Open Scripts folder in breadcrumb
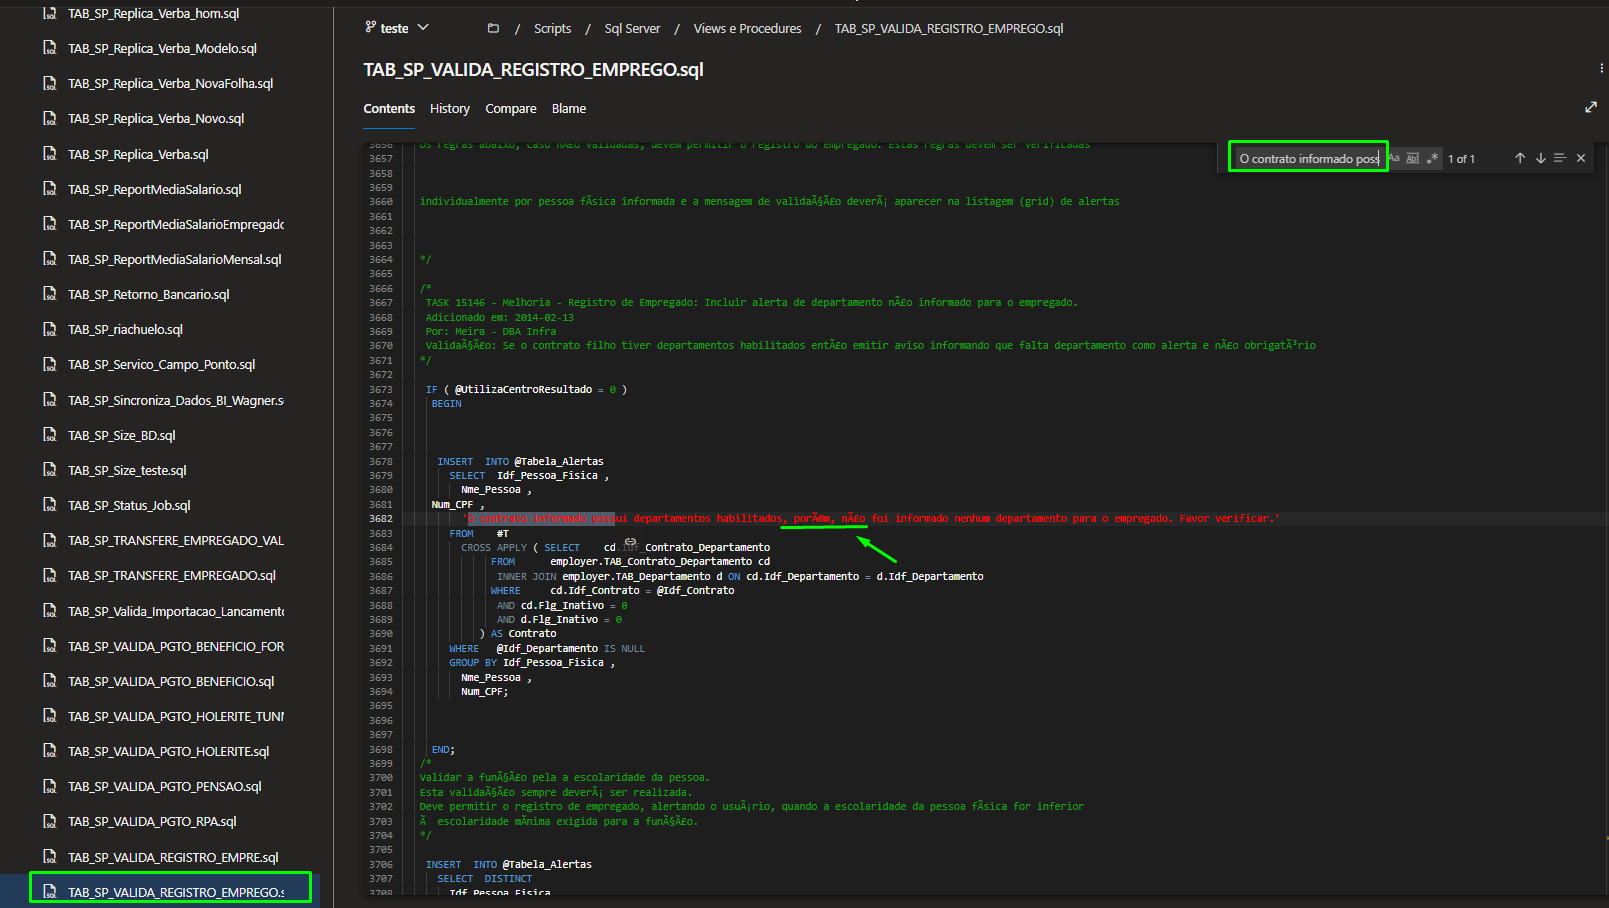Viewport: 1609px width, 908px height. 552,28
